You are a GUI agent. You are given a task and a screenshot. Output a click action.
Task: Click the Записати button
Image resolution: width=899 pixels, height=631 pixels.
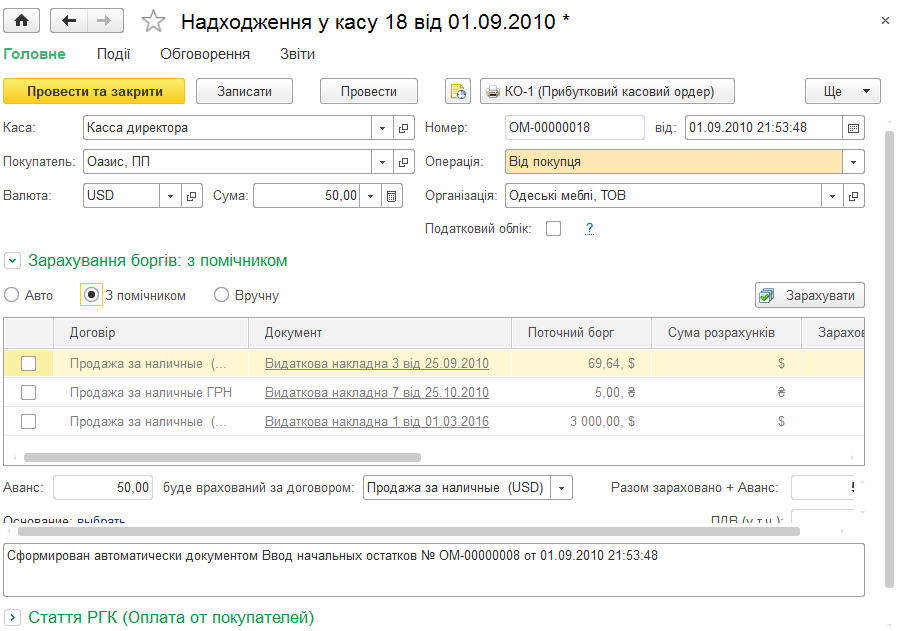pos(244,91)
